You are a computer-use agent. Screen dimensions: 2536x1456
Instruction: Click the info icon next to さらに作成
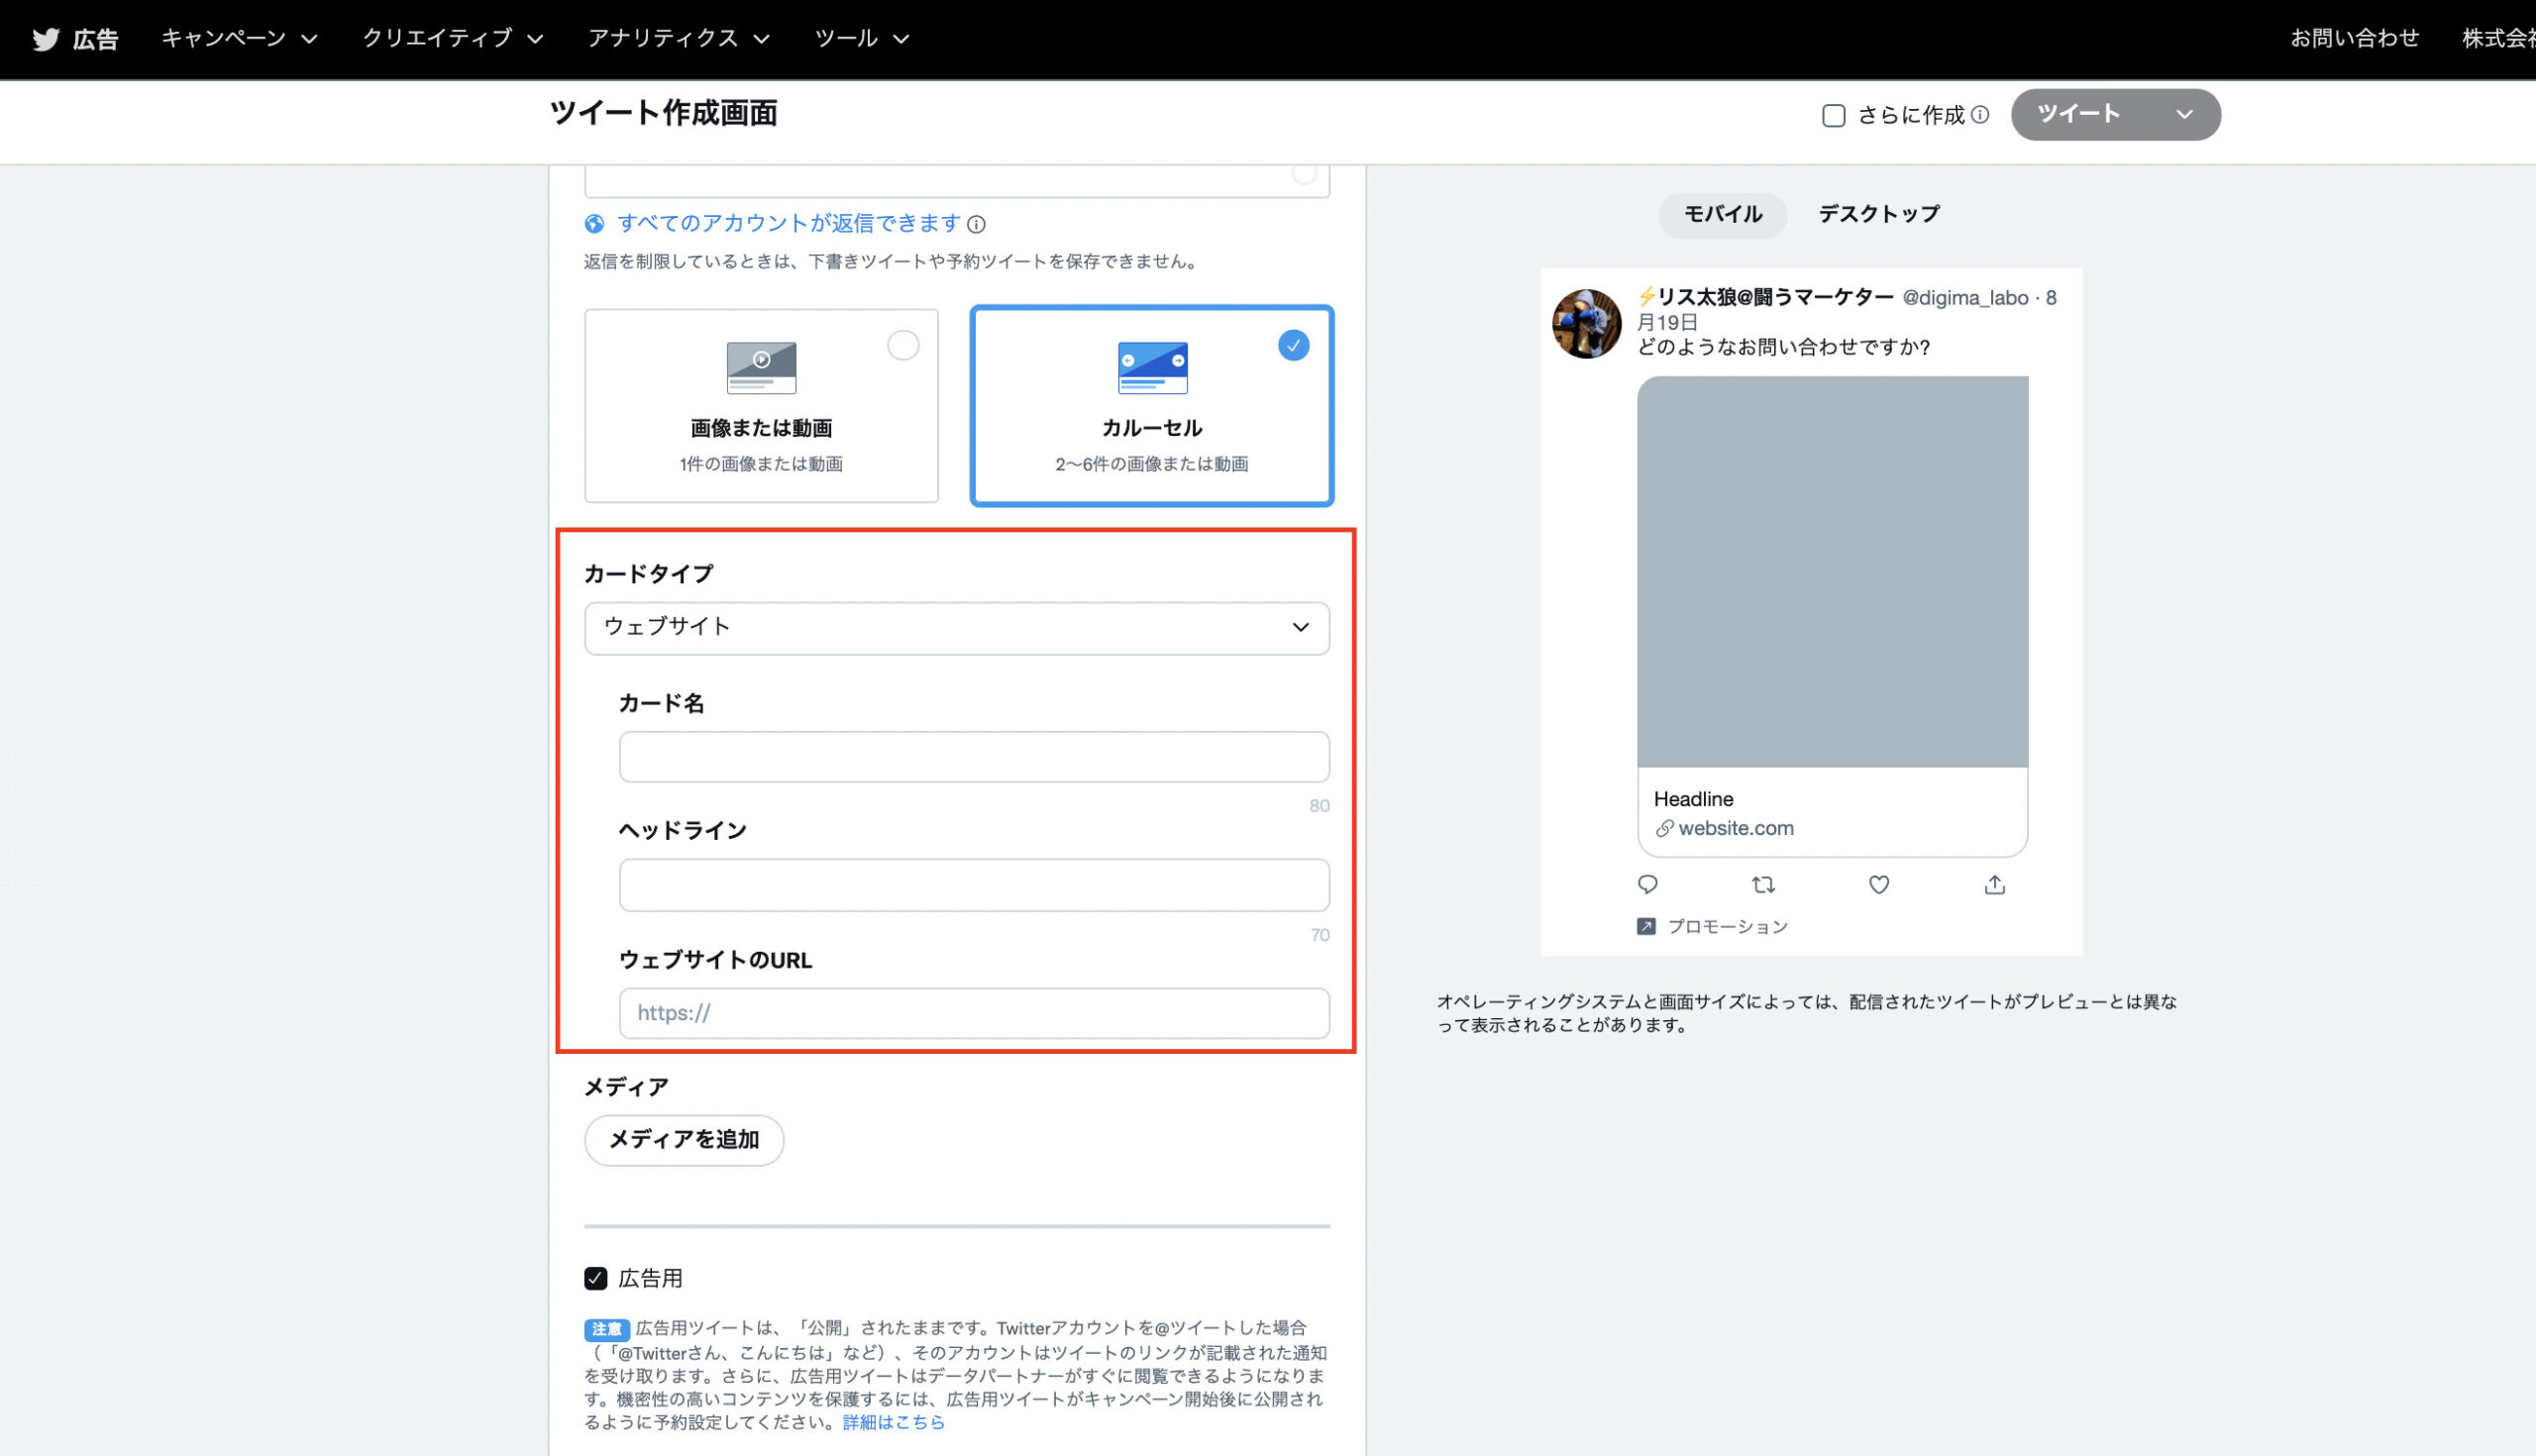[x=1979, y=115]
